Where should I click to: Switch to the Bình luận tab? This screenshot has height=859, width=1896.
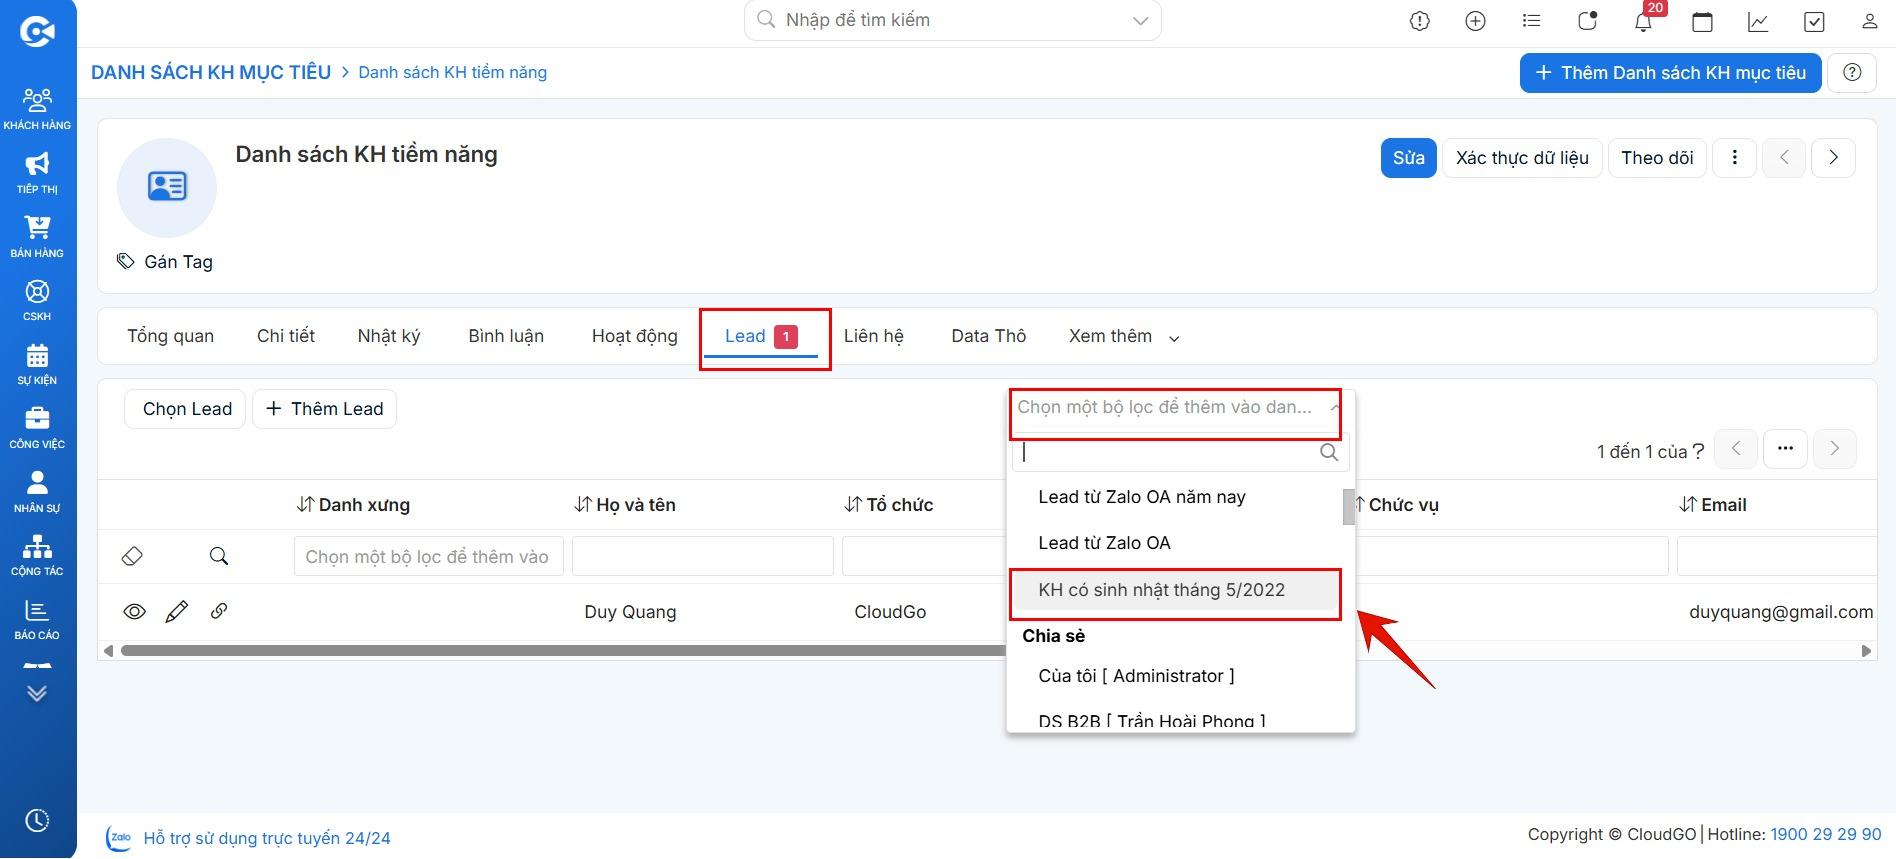[506, 336]
